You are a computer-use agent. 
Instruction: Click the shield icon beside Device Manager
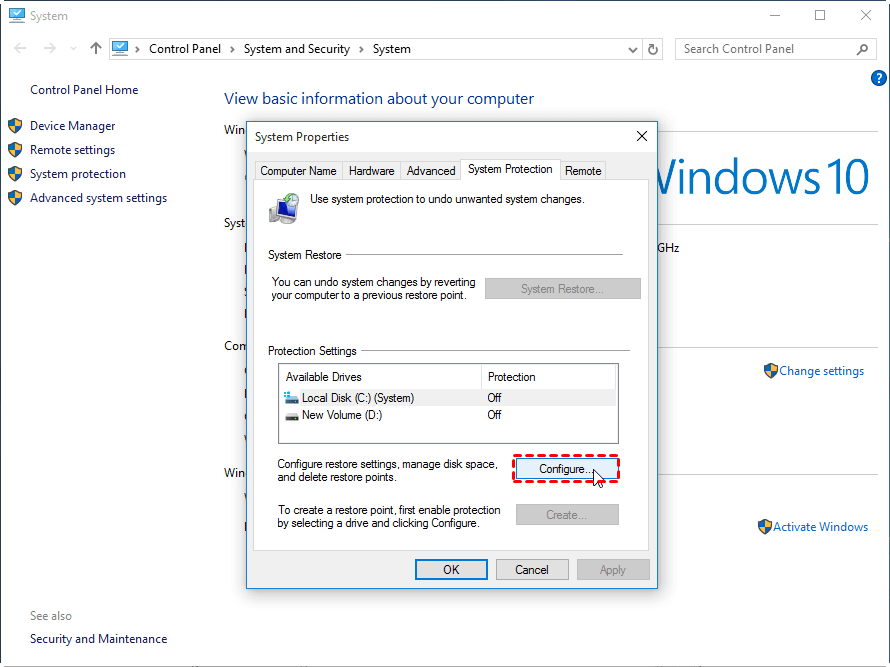point(15,125)
